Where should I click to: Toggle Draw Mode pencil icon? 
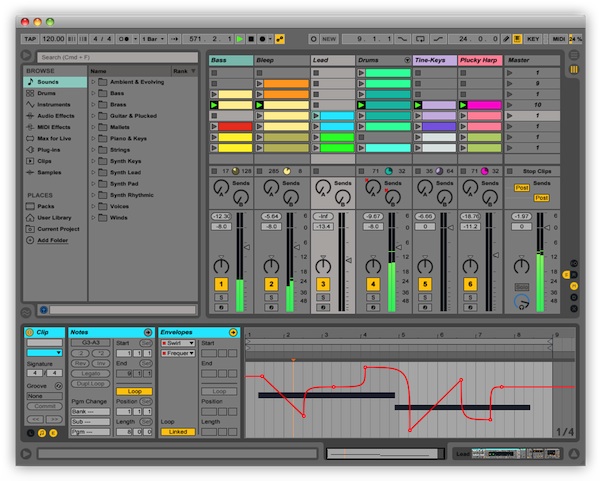point(506,39)
